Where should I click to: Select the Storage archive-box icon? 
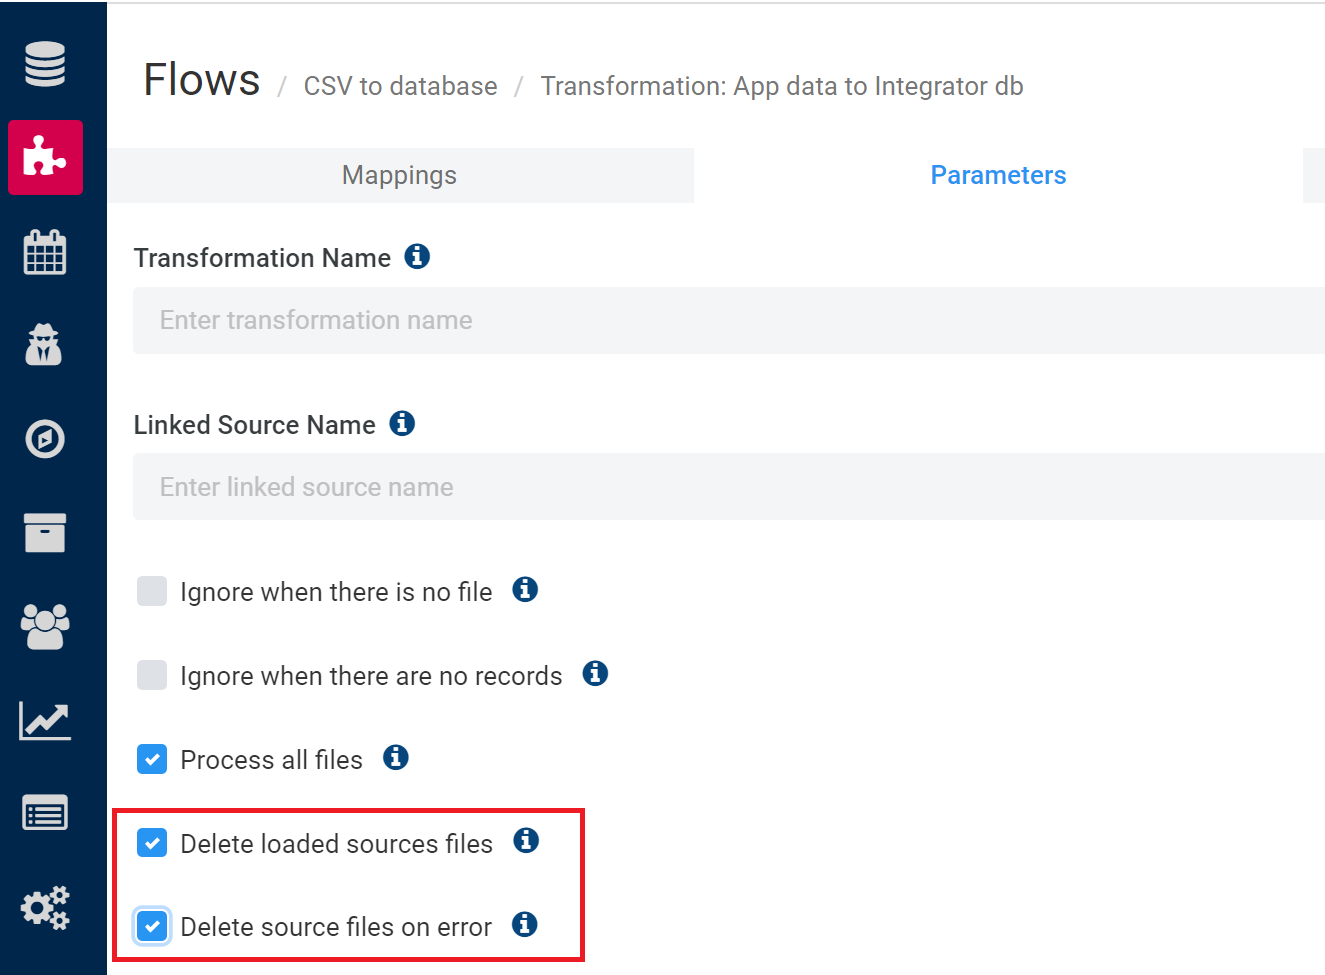pos(45,532)
